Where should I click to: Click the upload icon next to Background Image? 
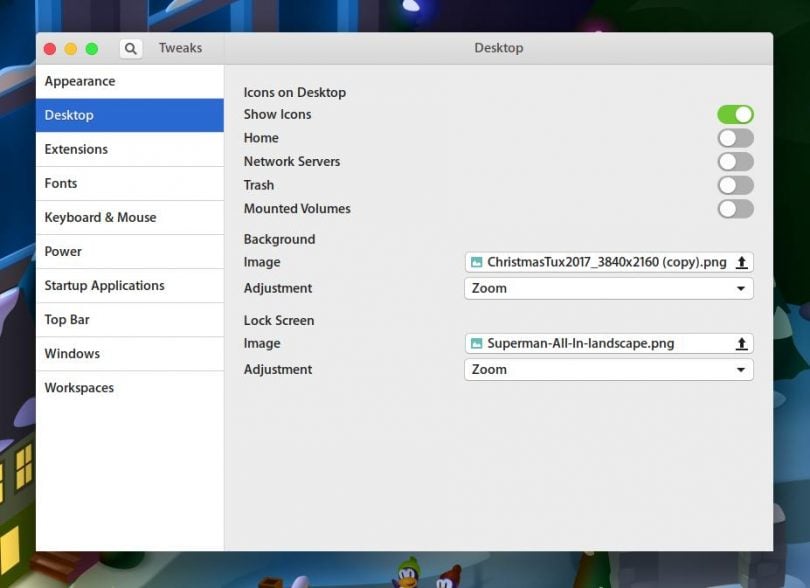pyautogui.click(x=741, y=262)
